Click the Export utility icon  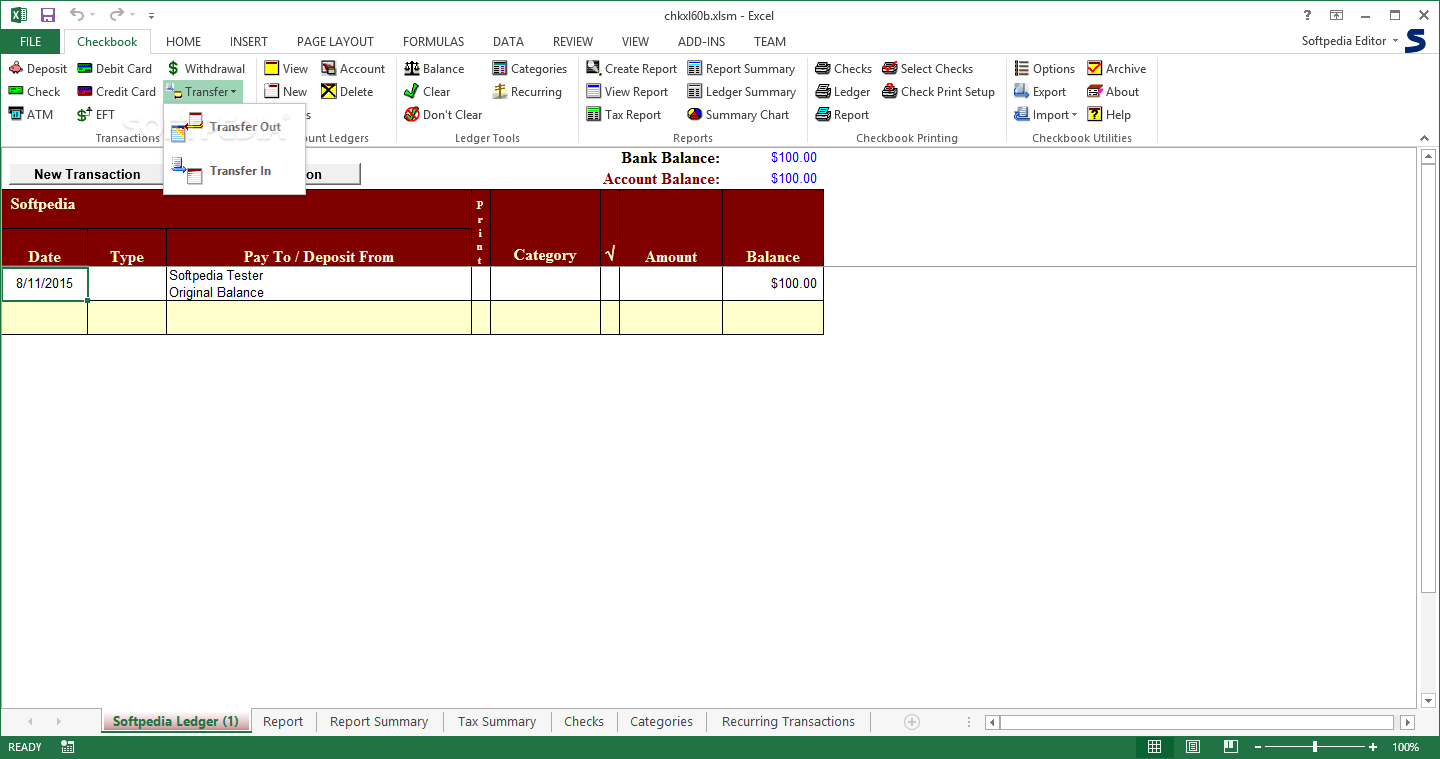click(x=1022, y=92)
